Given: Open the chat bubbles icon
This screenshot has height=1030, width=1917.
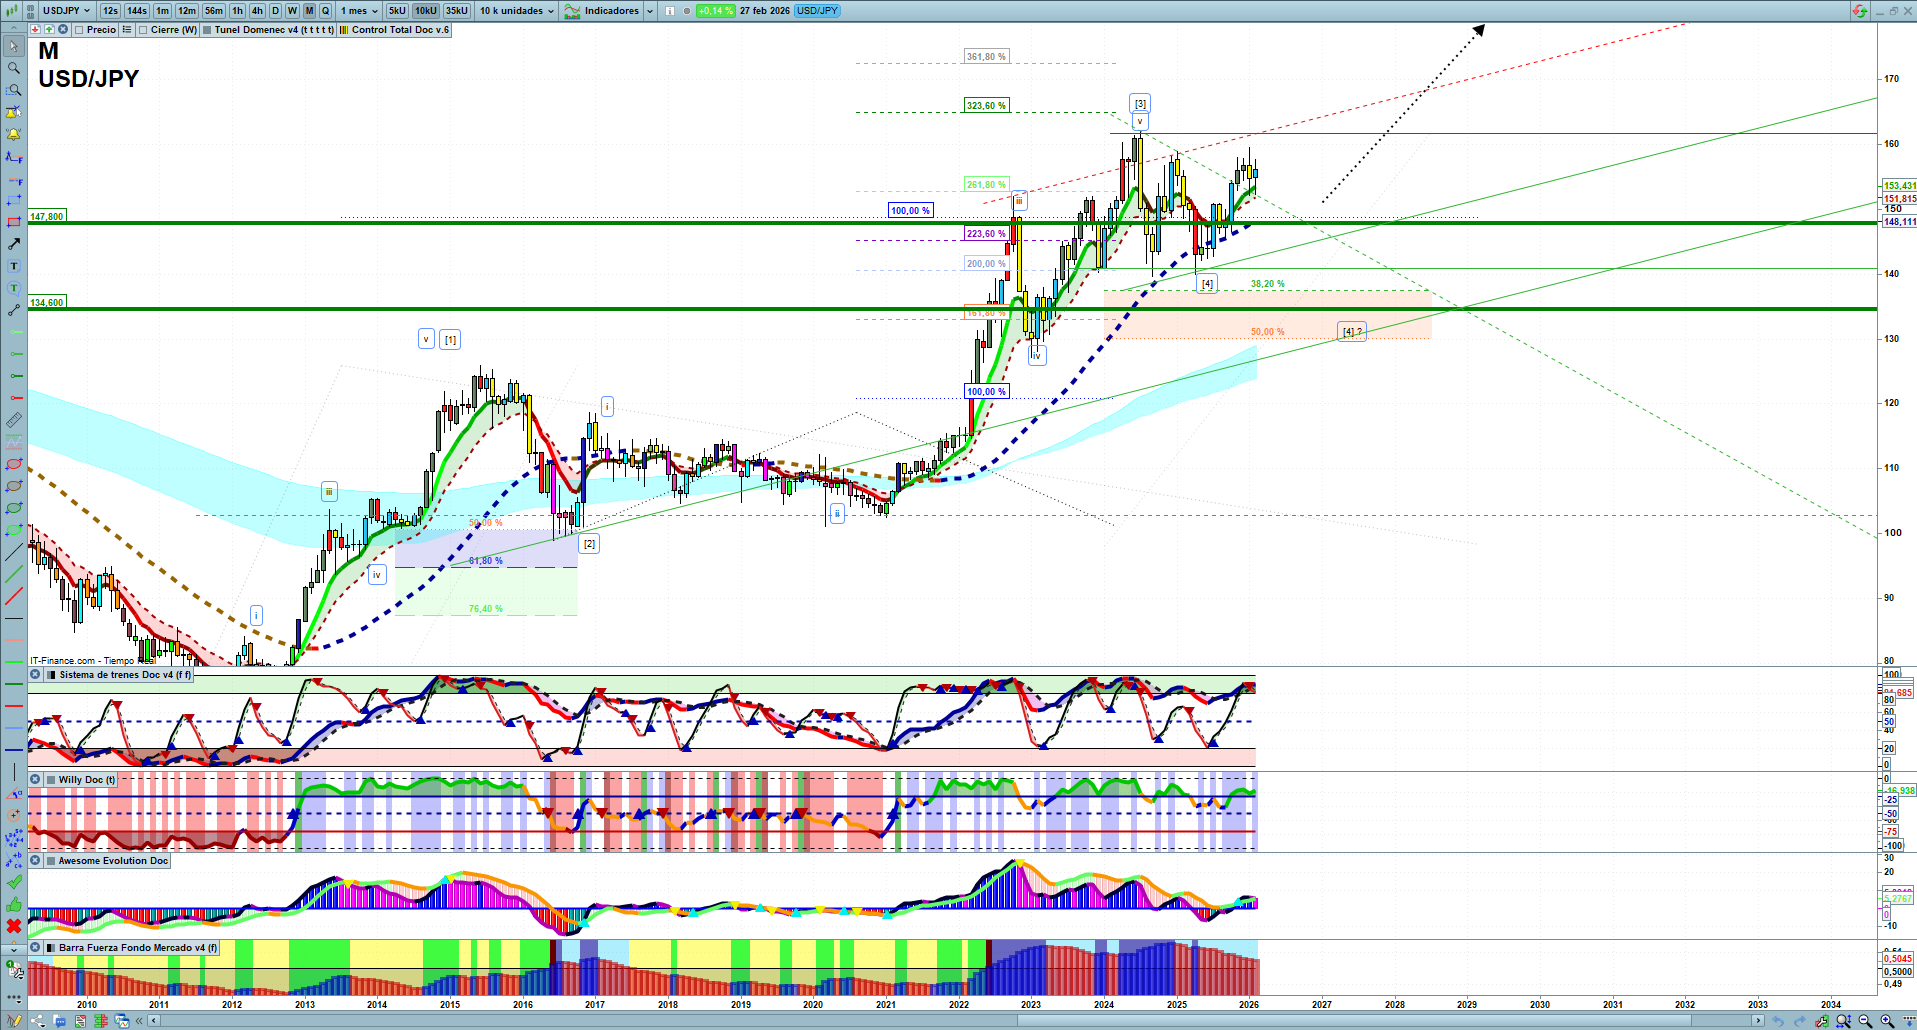Looking at the screenshot, I should [x=60, y=1021].
